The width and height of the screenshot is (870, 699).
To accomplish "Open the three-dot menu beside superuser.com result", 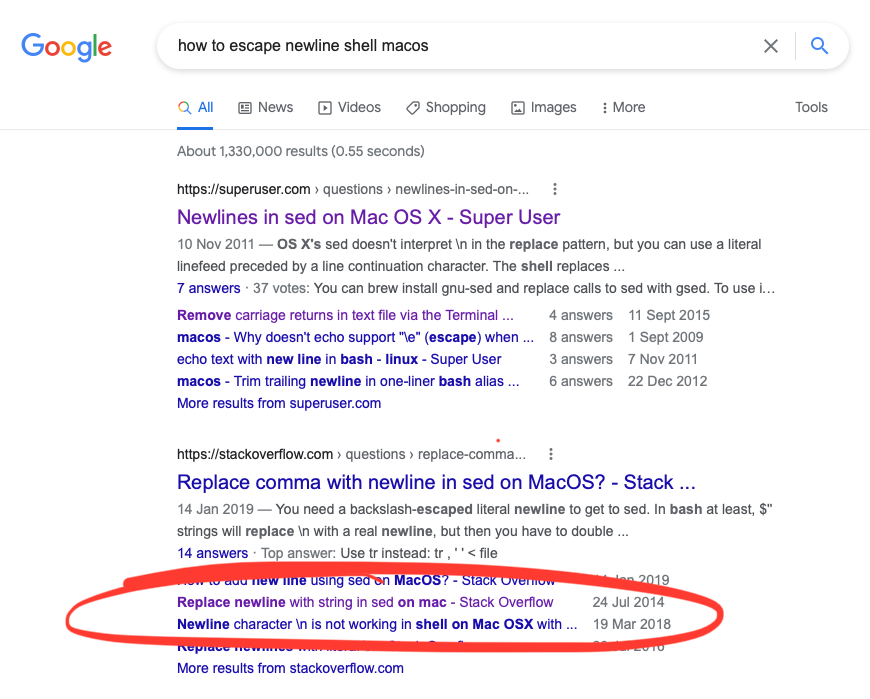I will [x=555, y=189].
